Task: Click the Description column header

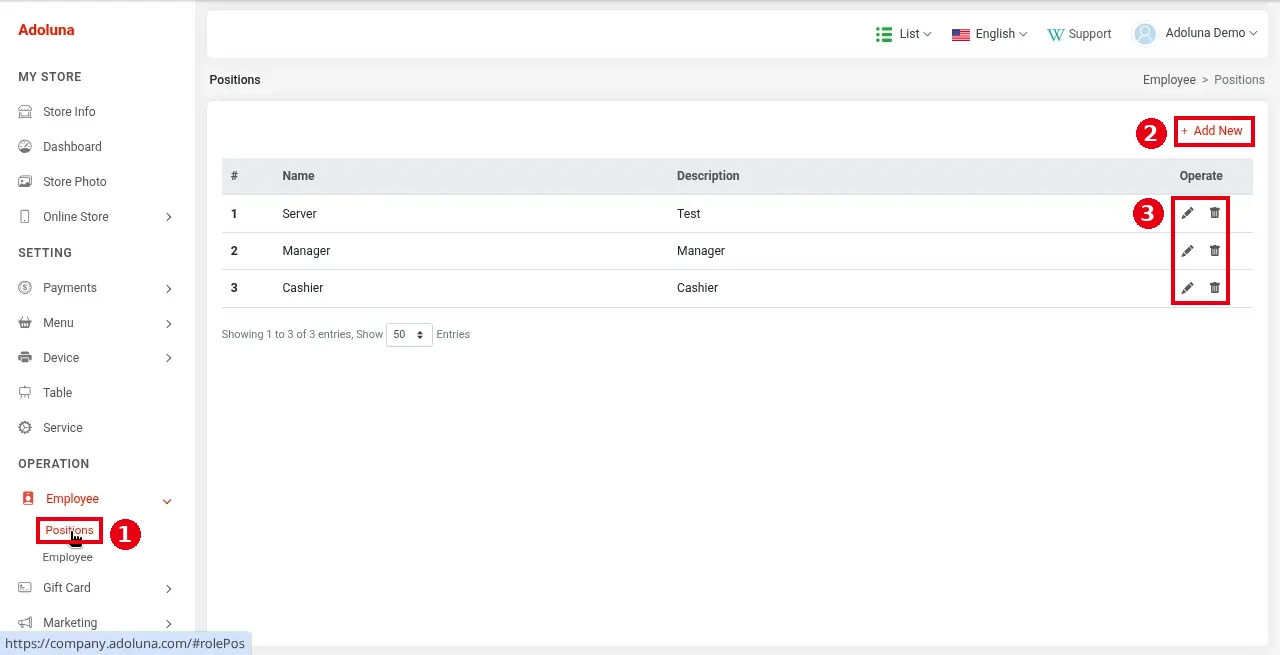Action: [708, 176]
